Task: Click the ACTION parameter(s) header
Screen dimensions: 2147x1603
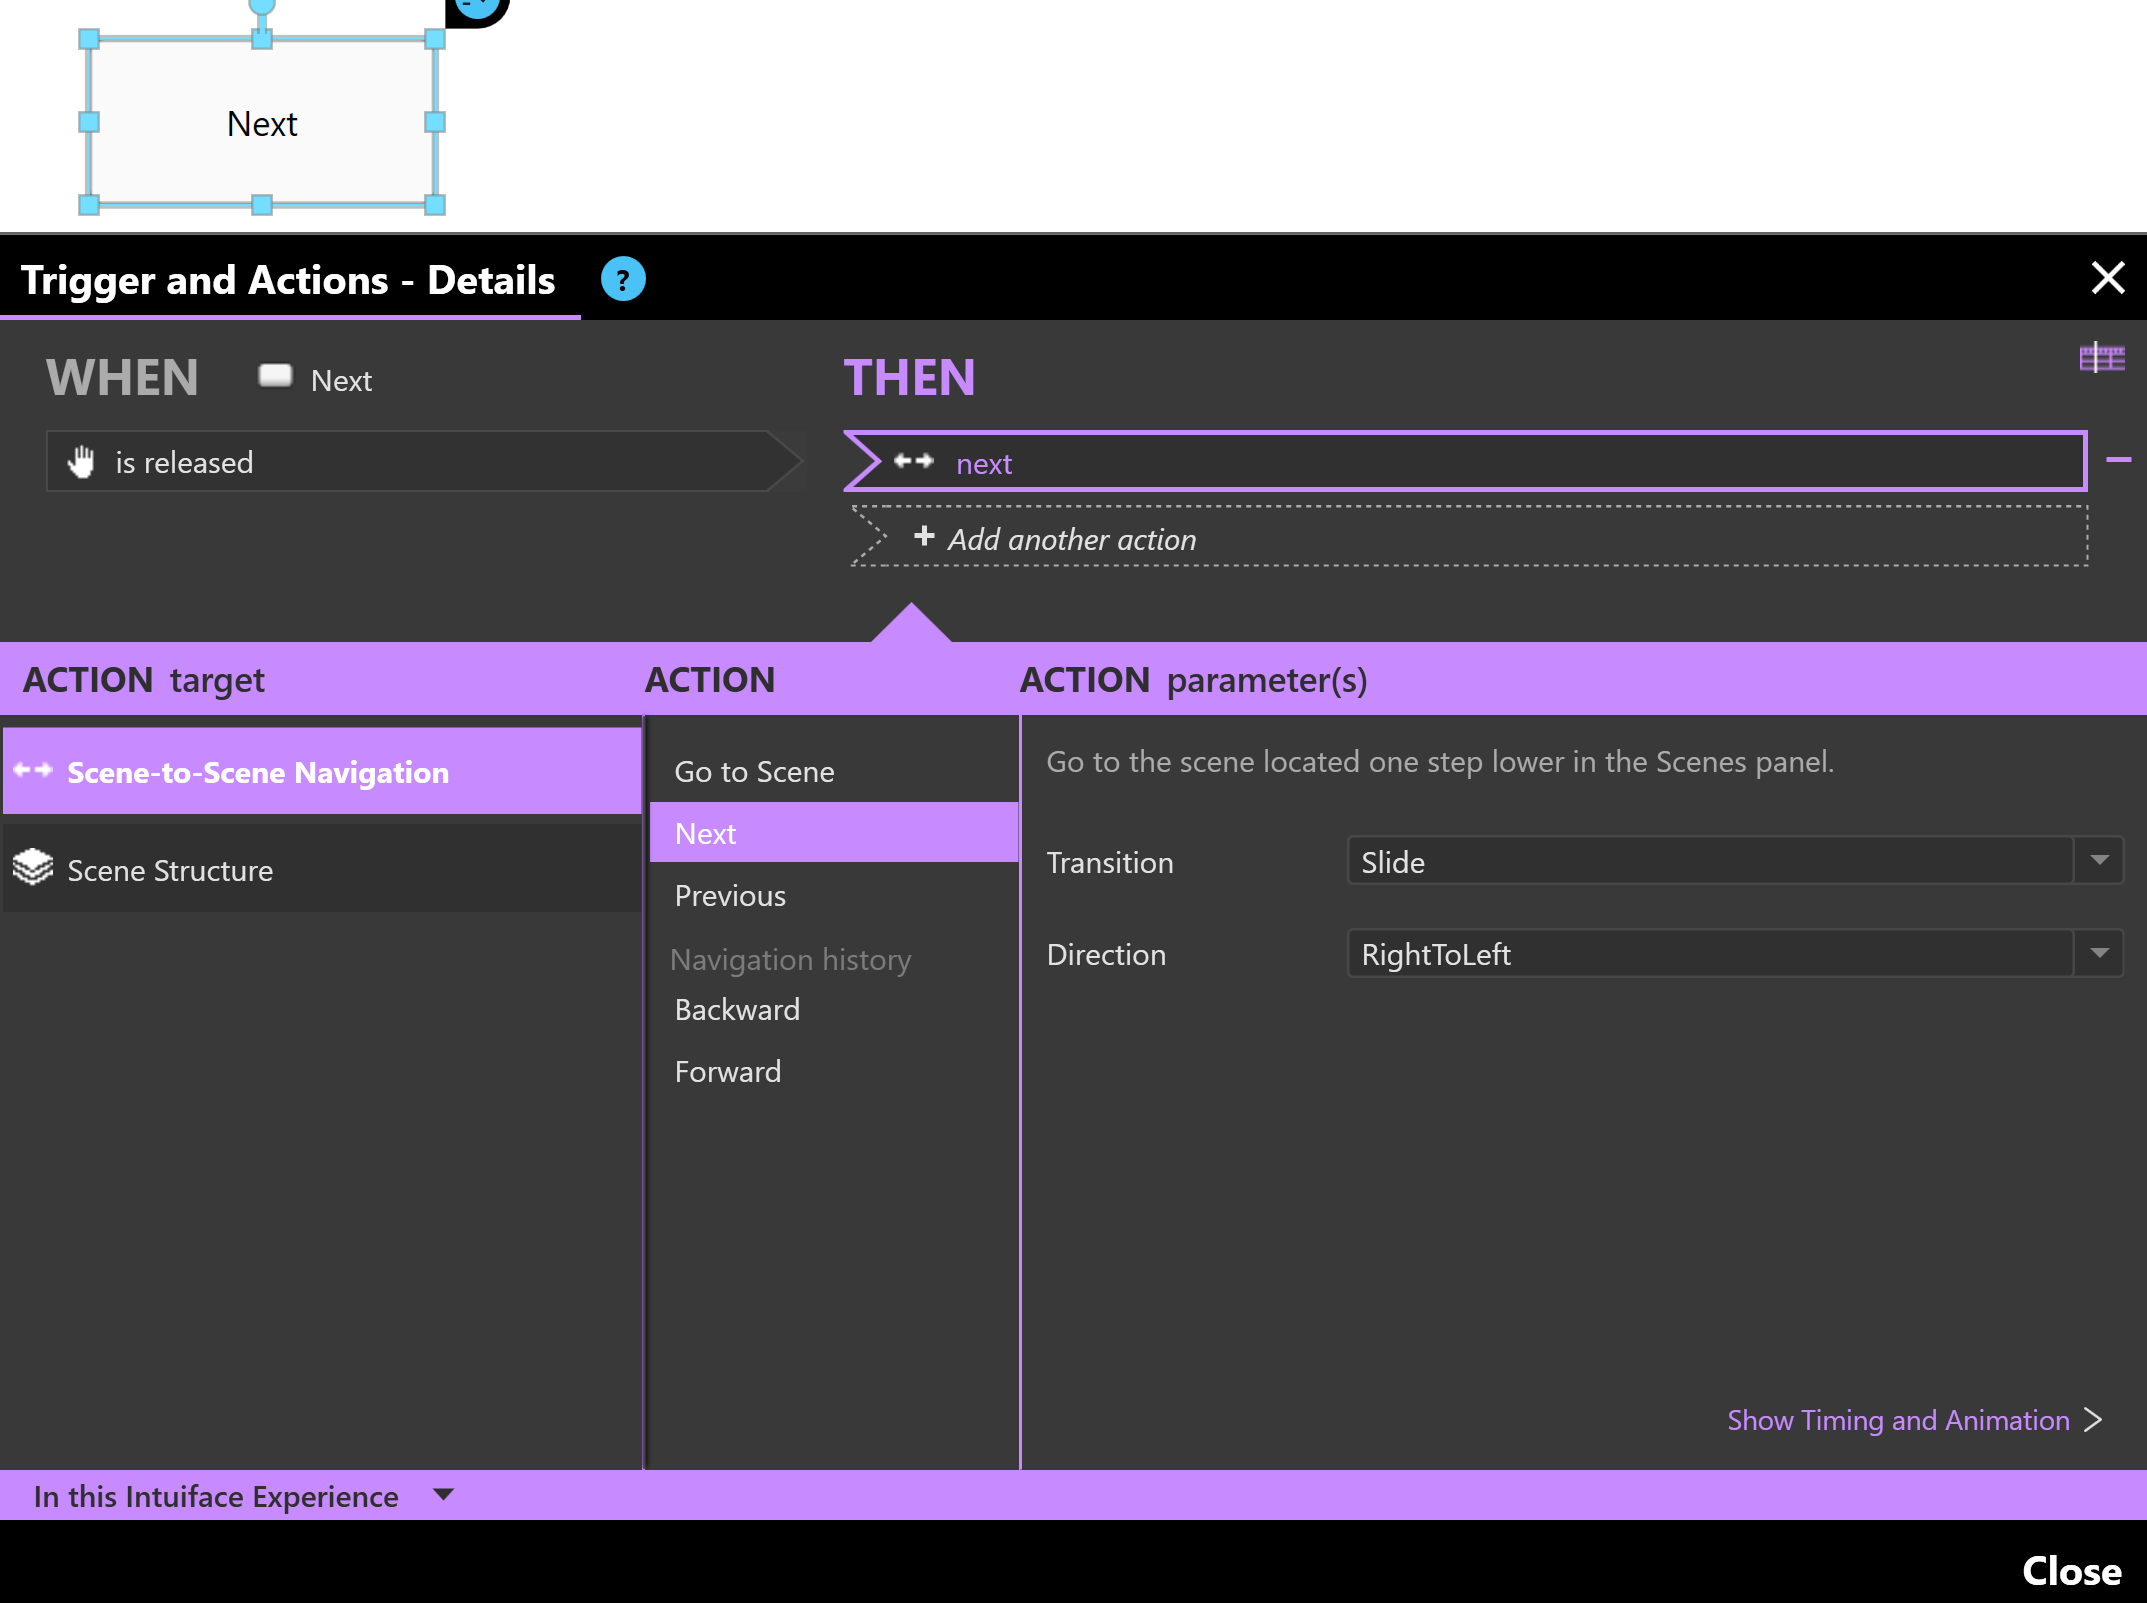Action: tap(1193, 680)
